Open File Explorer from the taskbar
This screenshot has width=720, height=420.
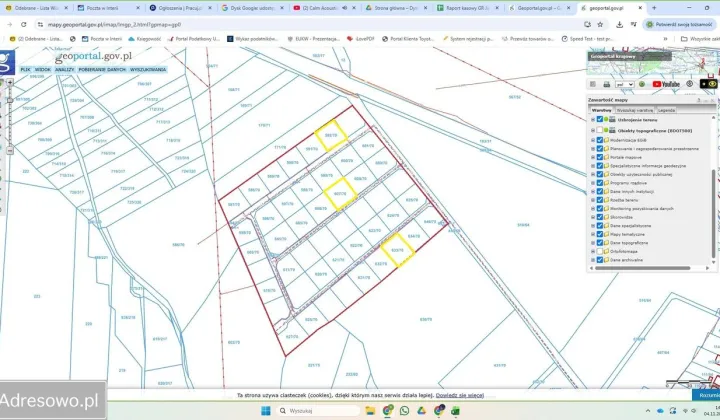(369, 410)
